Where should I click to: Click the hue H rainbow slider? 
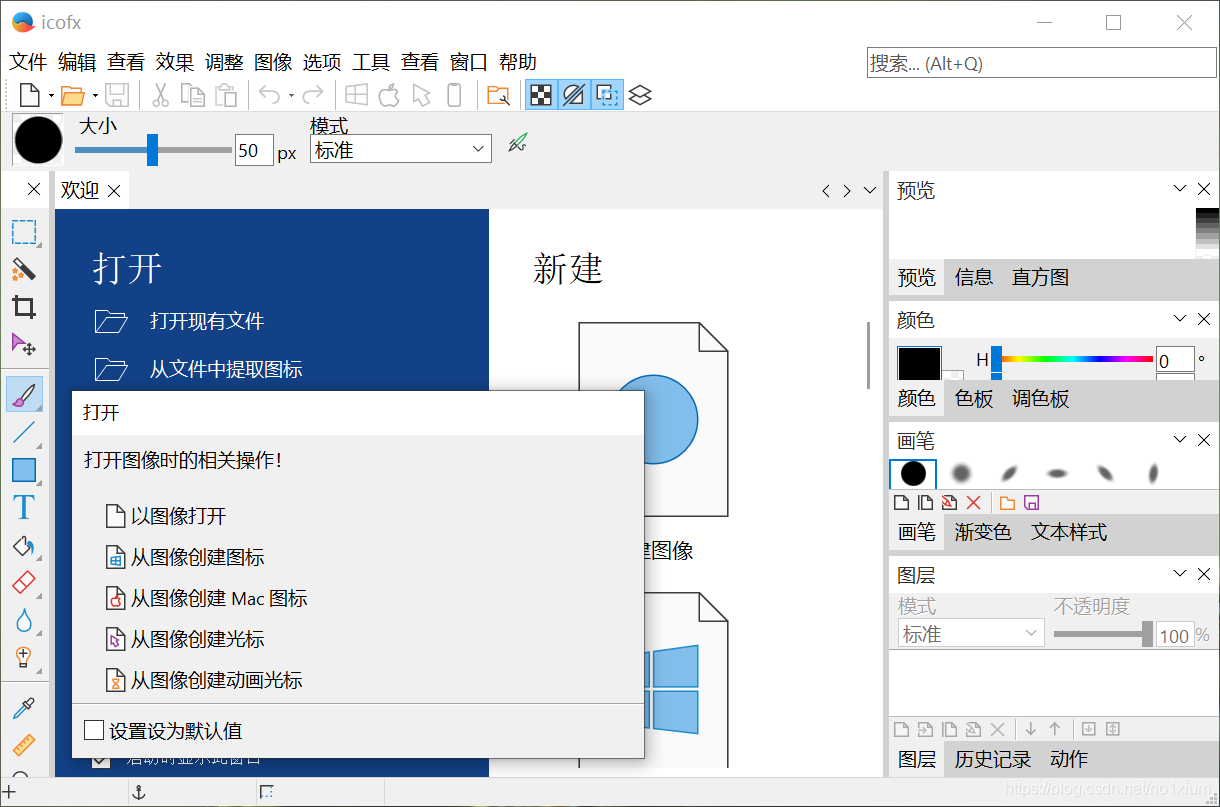[x=1072, y=358]
